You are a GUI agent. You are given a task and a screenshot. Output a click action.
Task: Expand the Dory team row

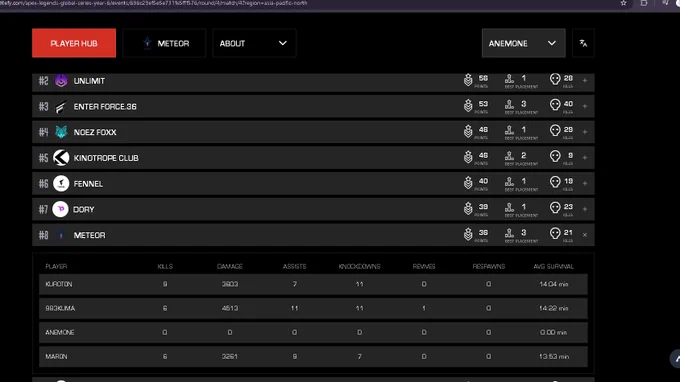click(x=585, y=209)
